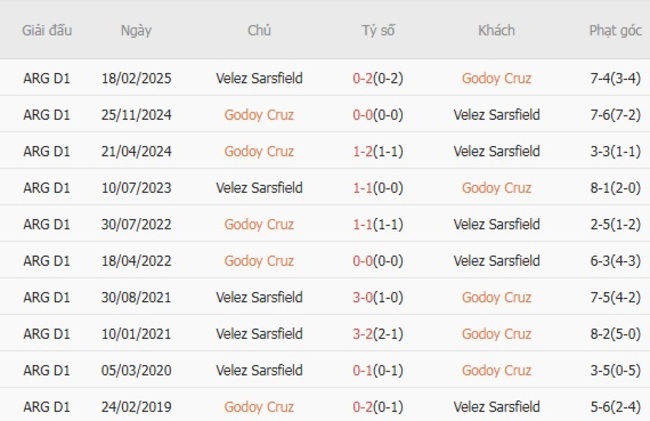Click the date 24/02/2019

(136, 407)
